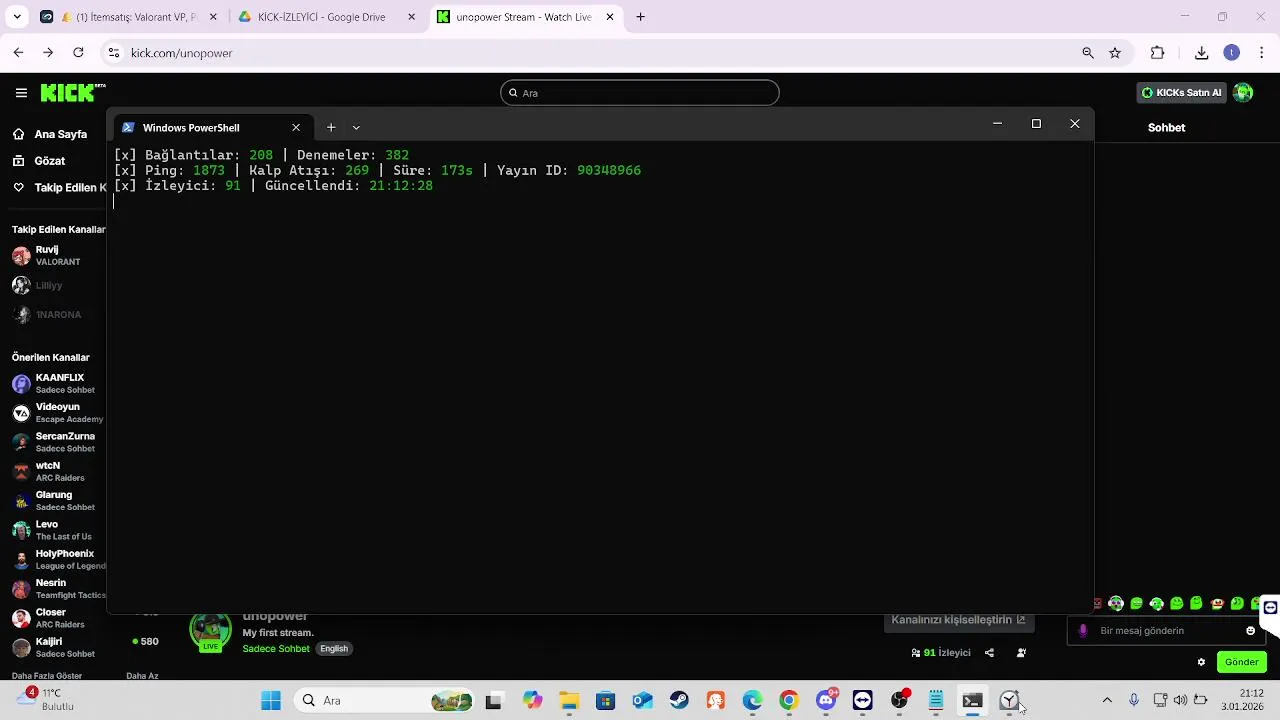
Task: Click the share stream icon
Action: click(x=989, y=653)
